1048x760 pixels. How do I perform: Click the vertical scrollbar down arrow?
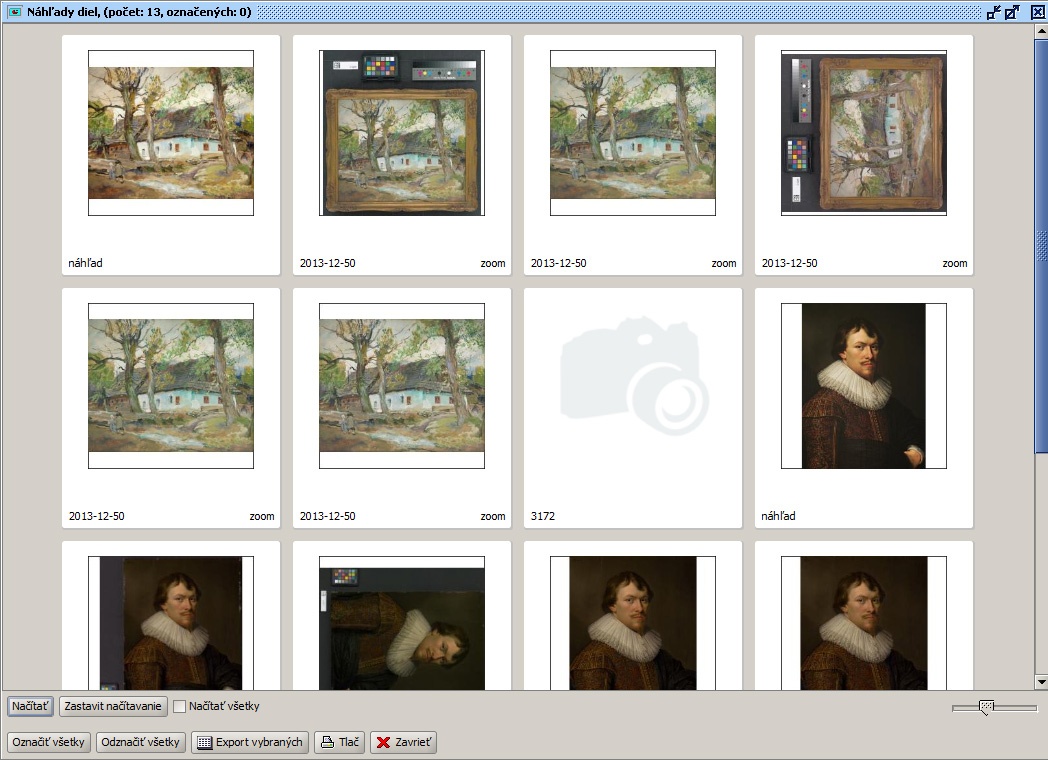coord(1041,682)
